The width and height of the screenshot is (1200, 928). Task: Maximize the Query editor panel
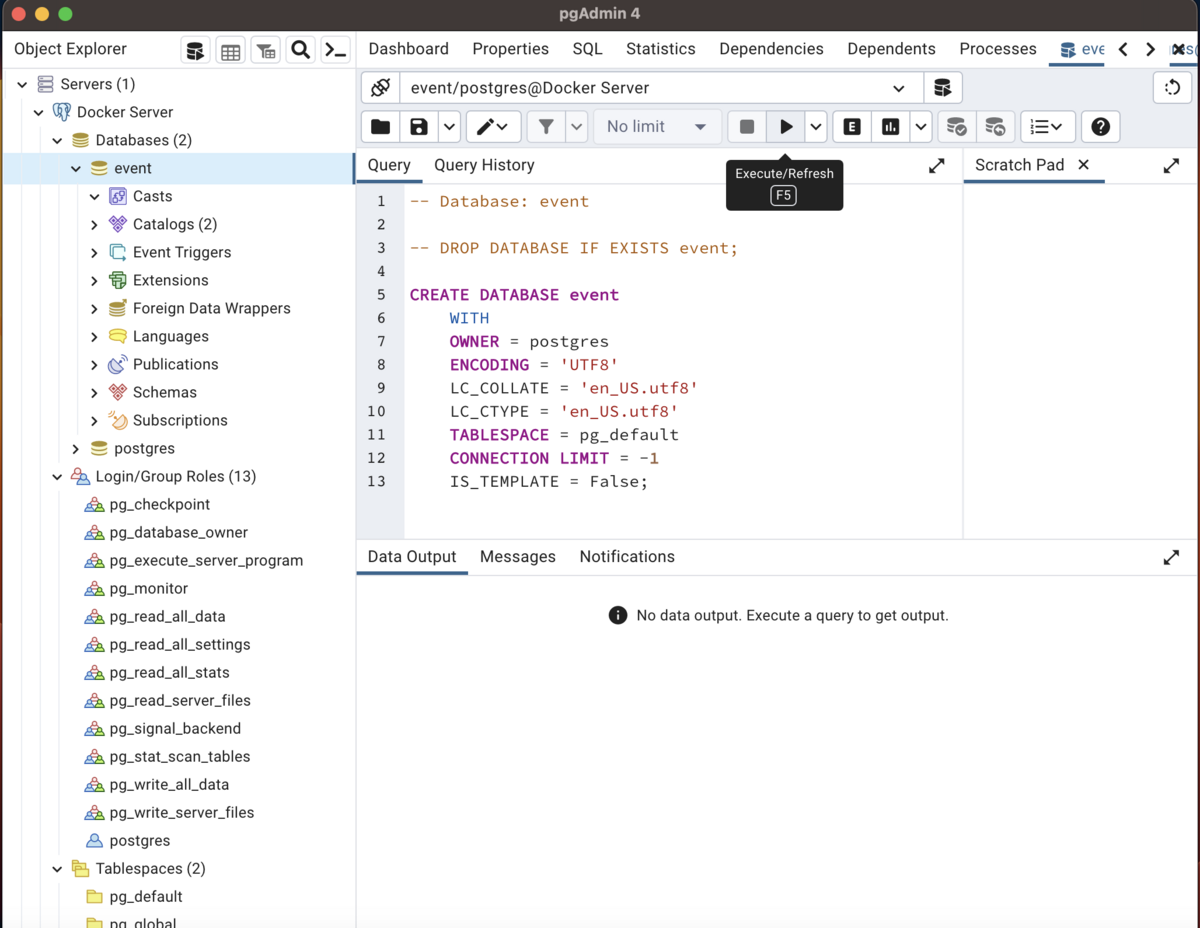[x=937, y=166]
